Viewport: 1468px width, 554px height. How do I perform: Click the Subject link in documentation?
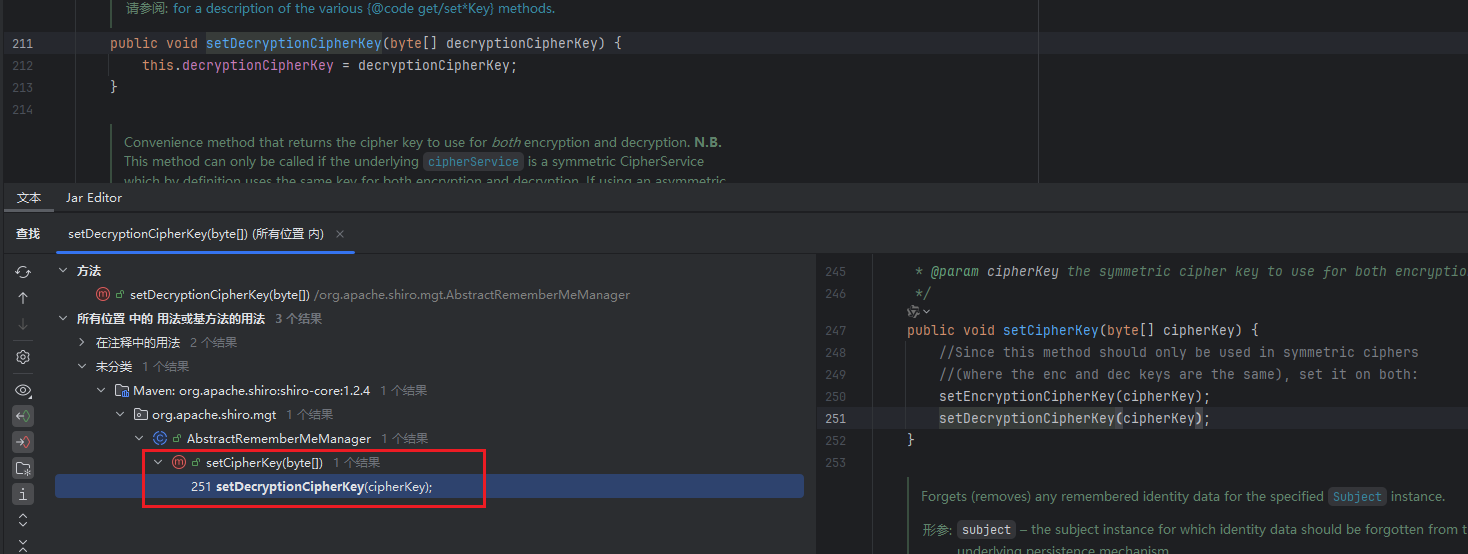coord(1357,497)
